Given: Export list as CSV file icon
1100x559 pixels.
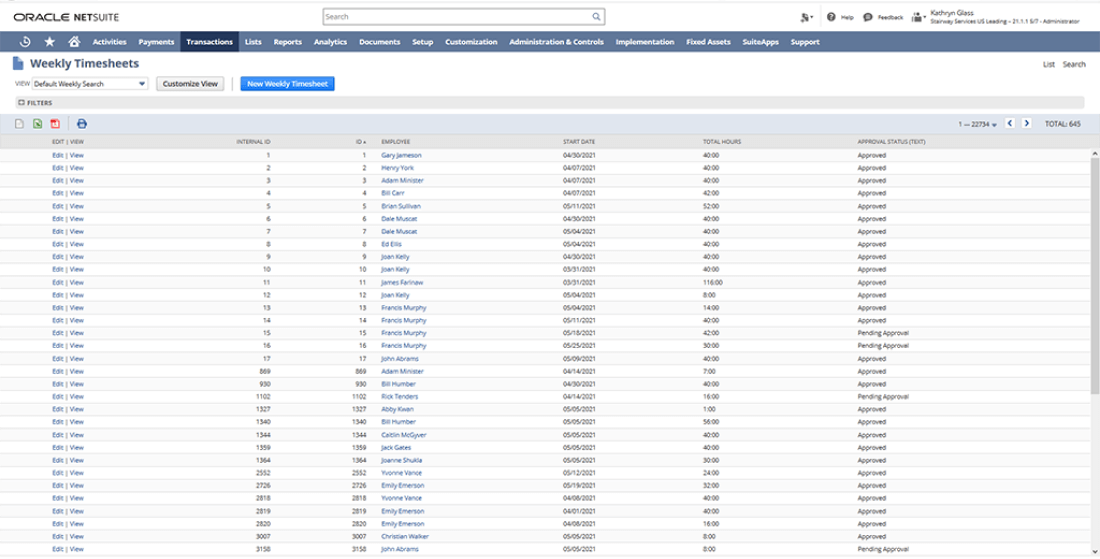Looking at the screenshot, I should tap(19, 124).
